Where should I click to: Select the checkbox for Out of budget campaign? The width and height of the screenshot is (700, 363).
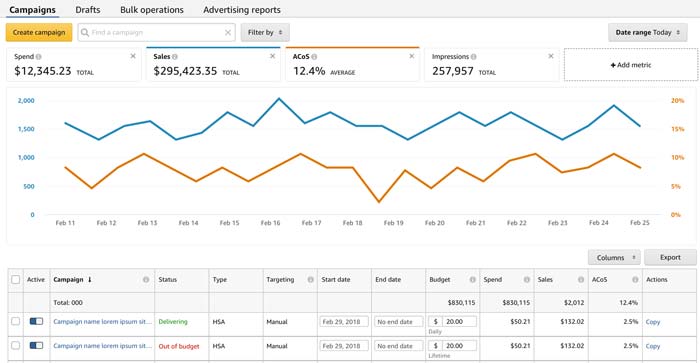pos(16,346)
